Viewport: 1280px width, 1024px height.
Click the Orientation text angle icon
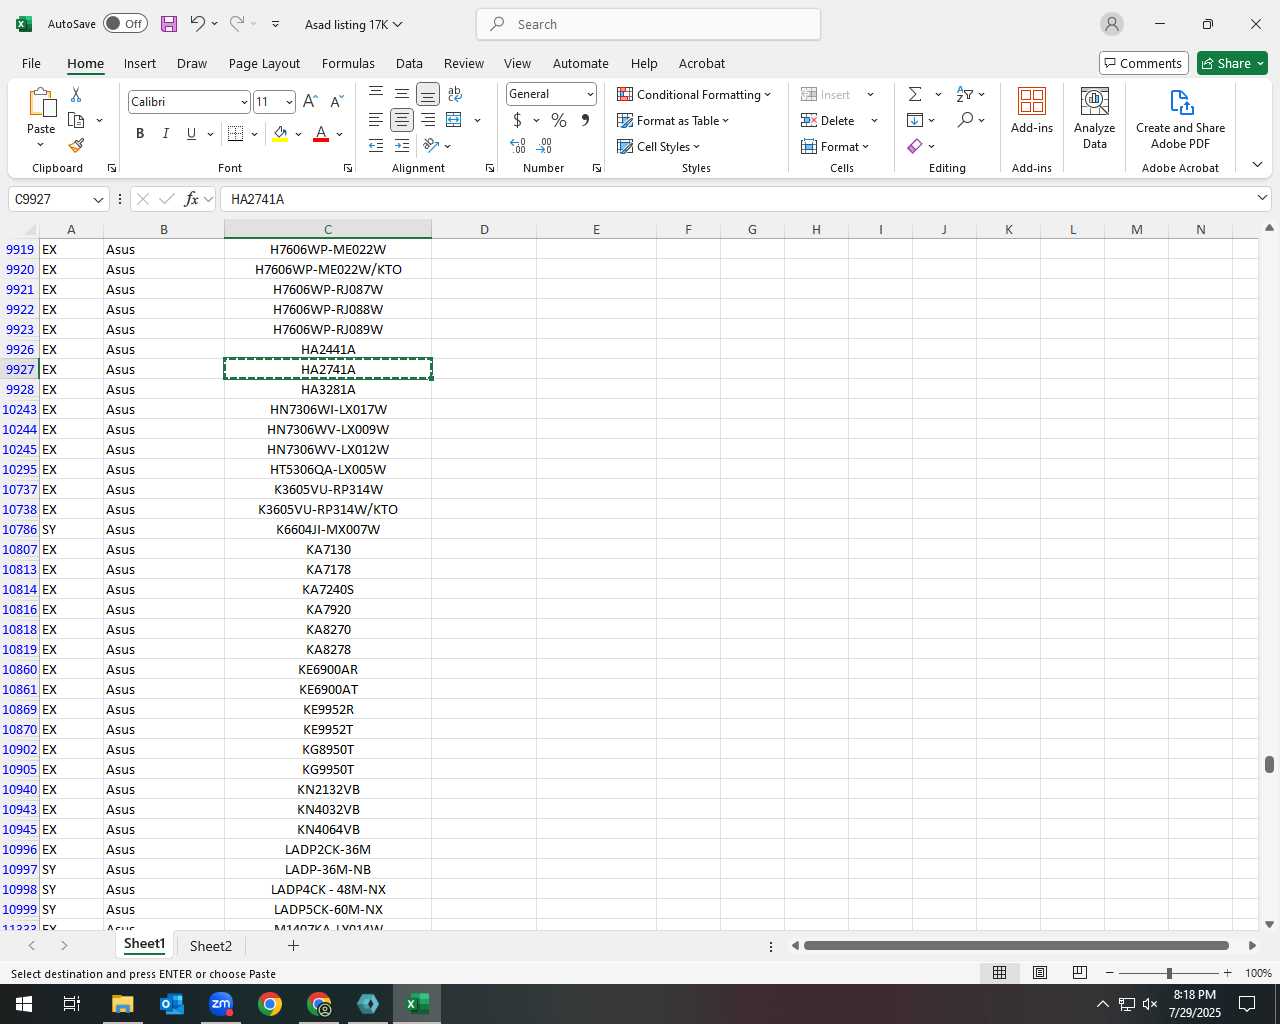coord(432,146)
